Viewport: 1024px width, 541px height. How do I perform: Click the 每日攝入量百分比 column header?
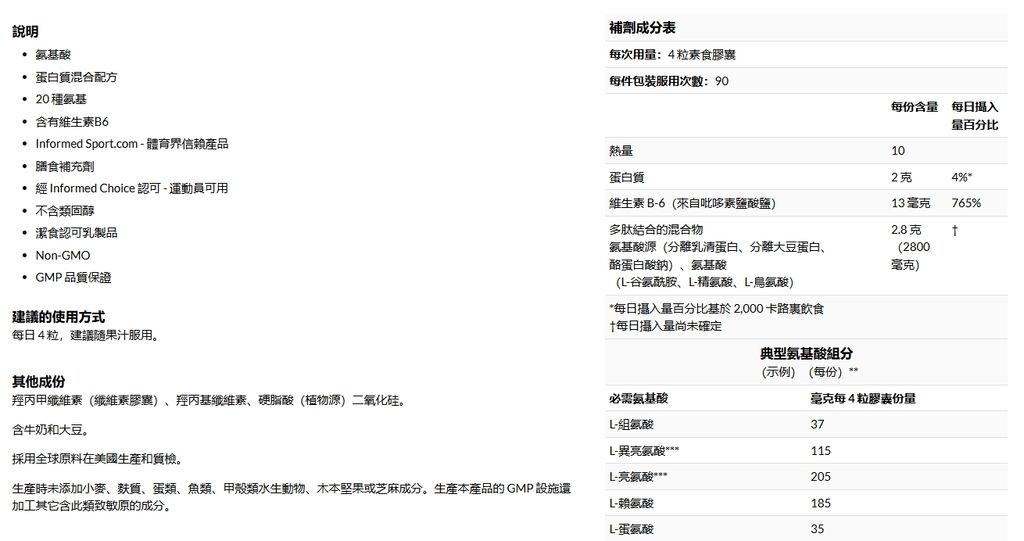pos(974,115)
